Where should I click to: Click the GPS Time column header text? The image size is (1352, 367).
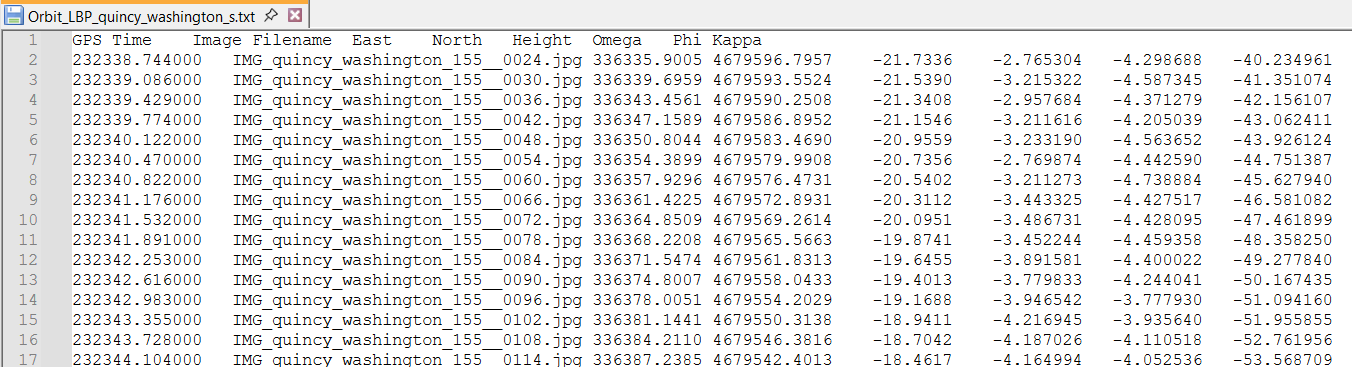[112, 40]
